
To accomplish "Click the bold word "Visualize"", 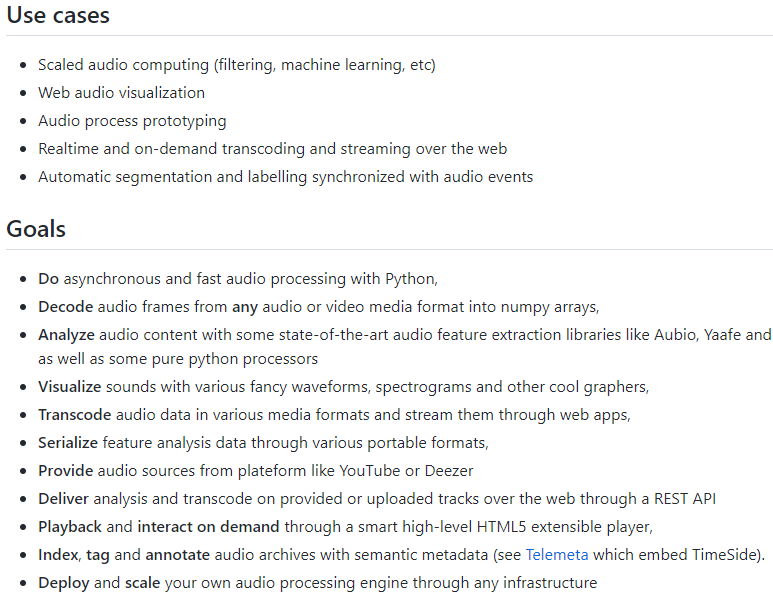I will [x=70, y=386].
